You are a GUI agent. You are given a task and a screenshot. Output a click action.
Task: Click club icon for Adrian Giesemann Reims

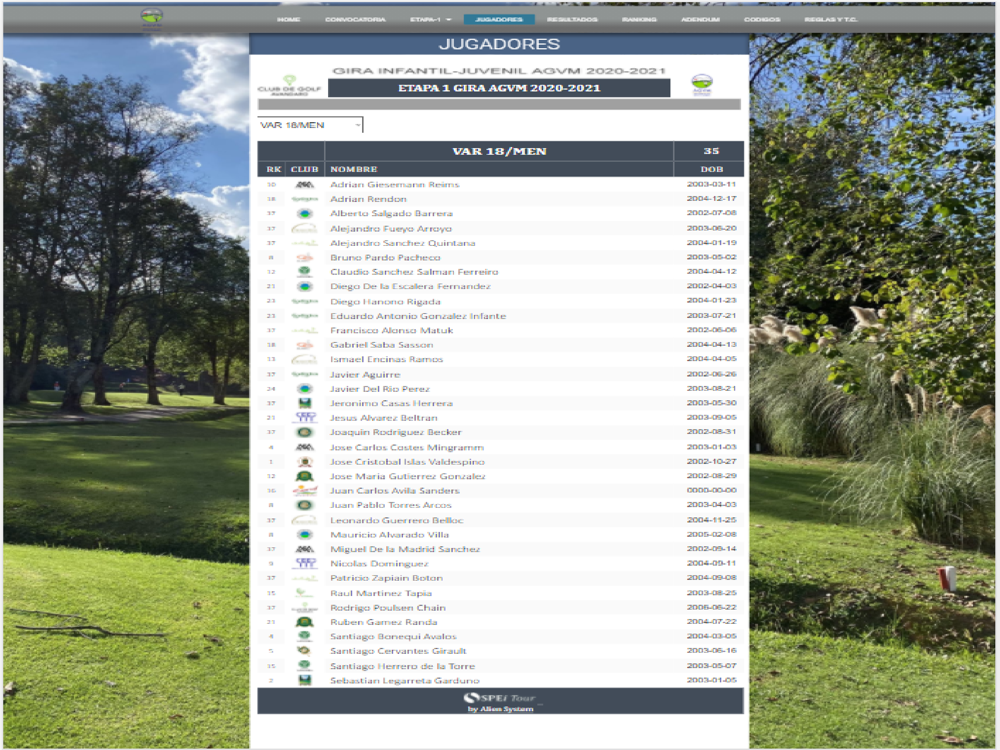click(x=305, y=184)
